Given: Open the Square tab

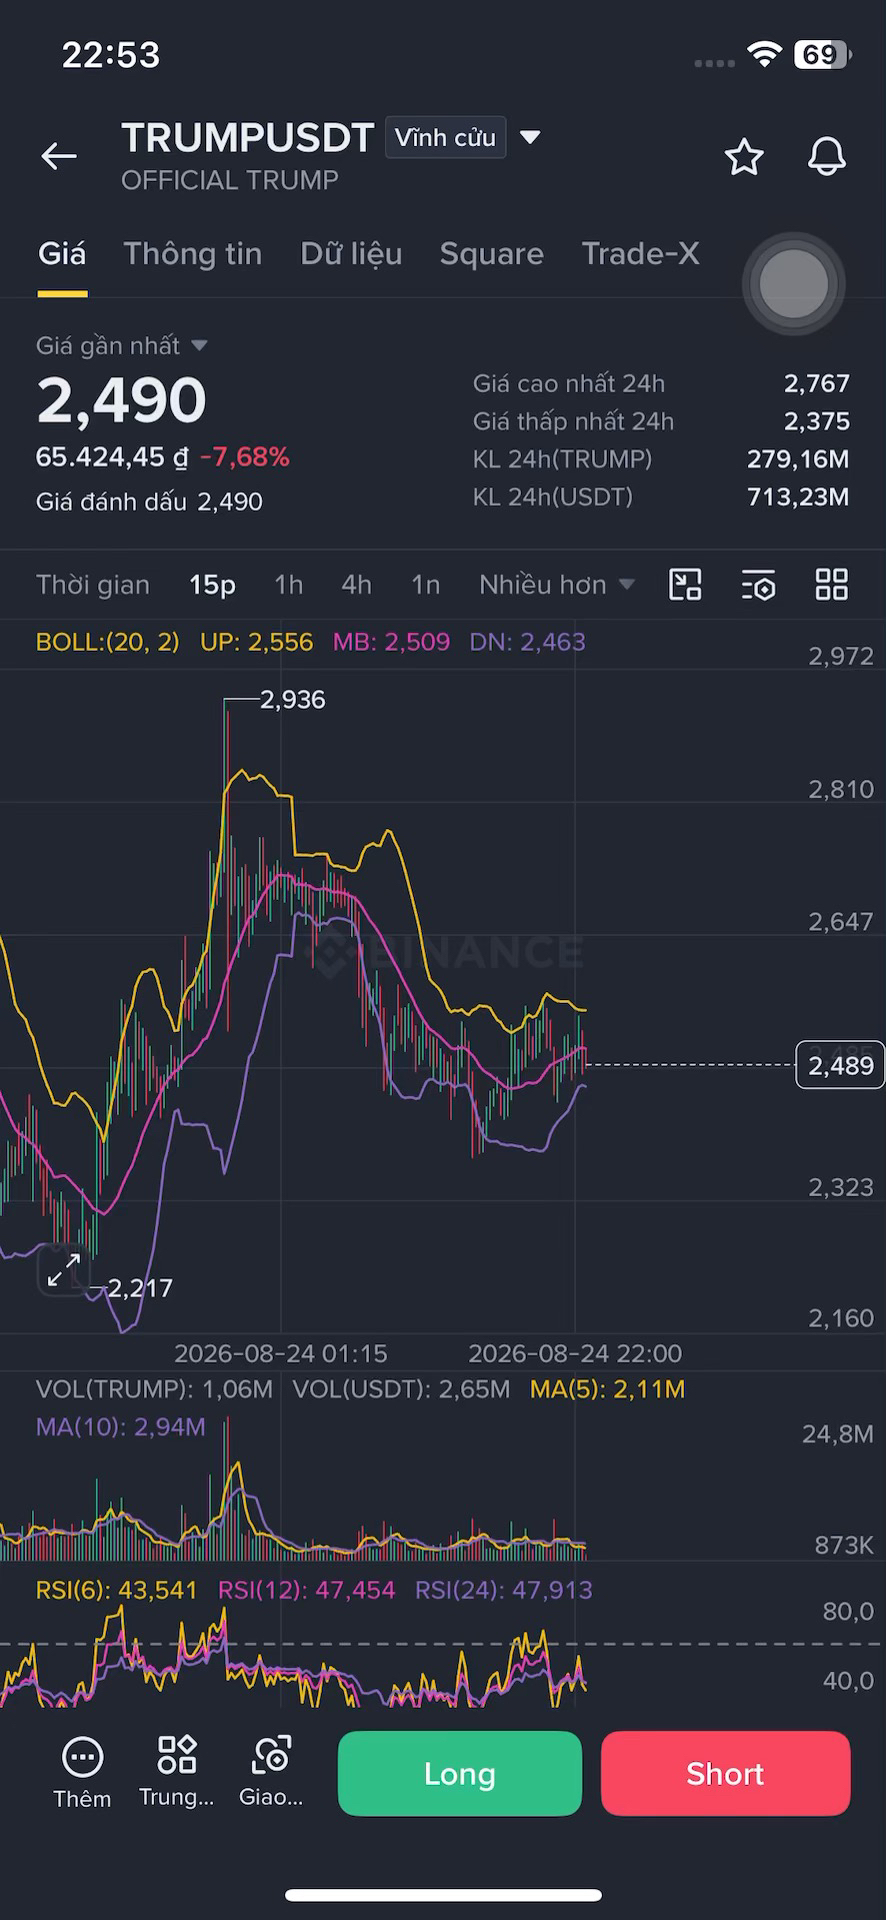Looking at the screenshot, I should [491, 254].
